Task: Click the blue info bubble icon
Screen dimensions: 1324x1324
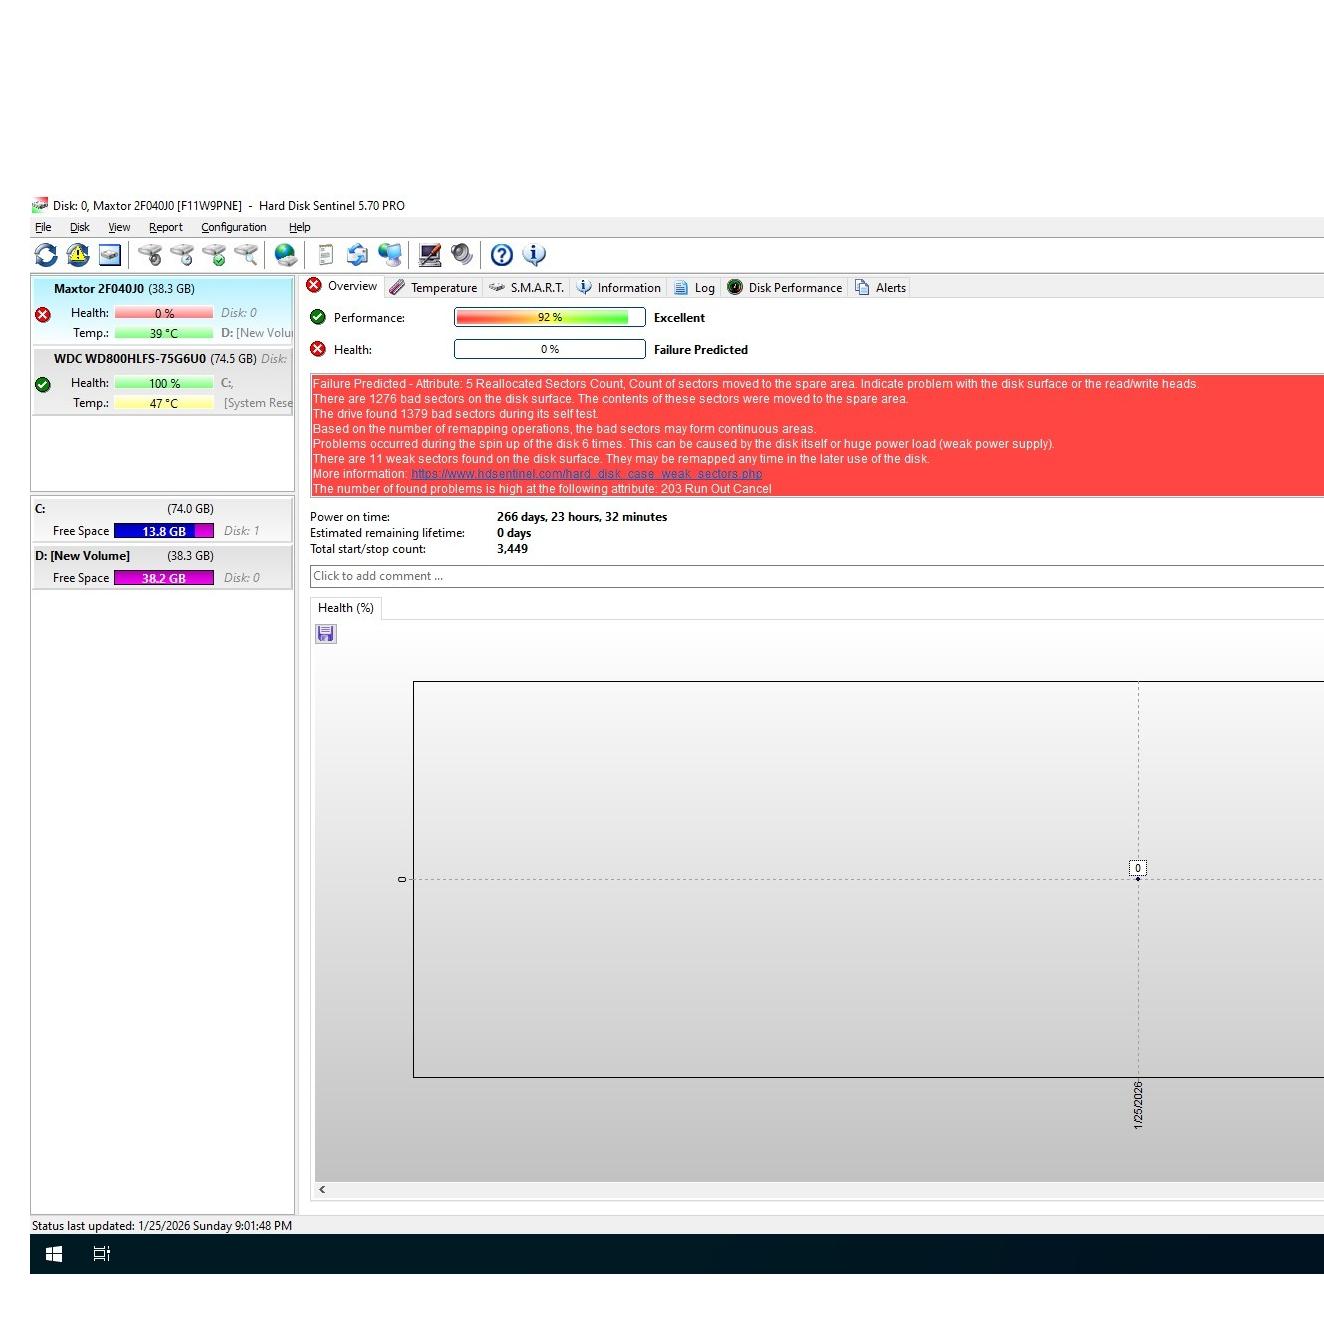Action: point(534,255)
